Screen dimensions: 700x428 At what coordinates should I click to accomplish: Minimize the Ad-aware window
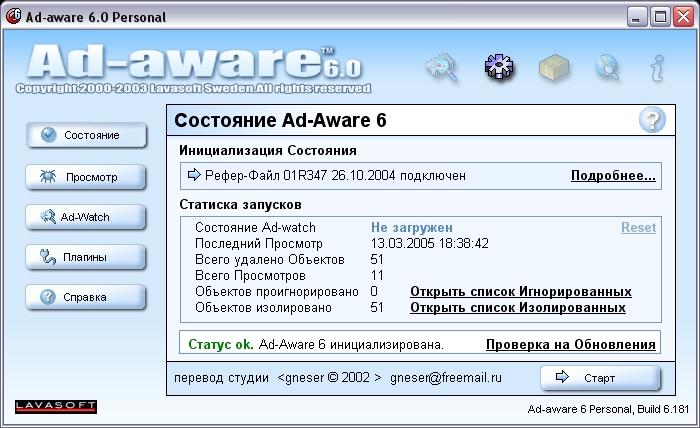click(637, 17)
